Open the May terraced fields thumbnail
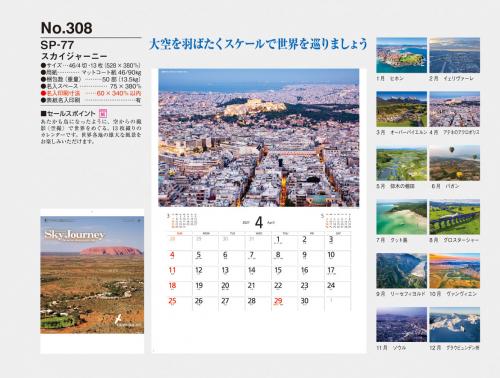This screenshot has height=378, width=500. (401, 163)
